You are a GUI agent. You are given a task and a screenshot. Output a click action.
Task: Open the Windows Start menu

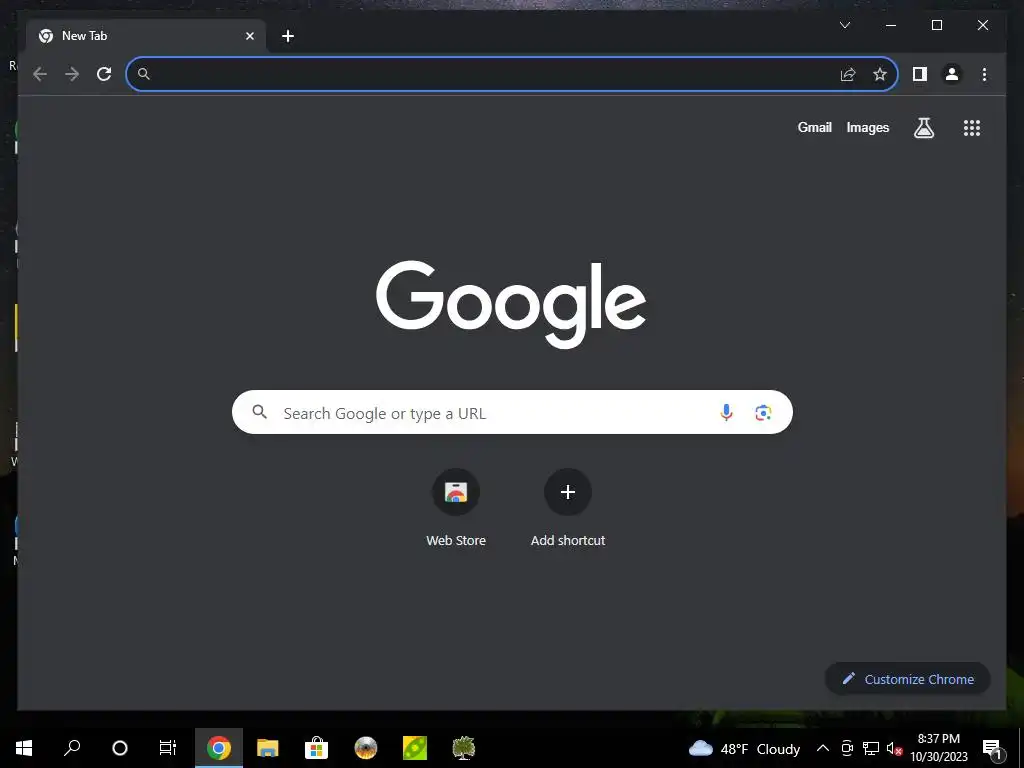pyautogui.click(x=24, y=748)
